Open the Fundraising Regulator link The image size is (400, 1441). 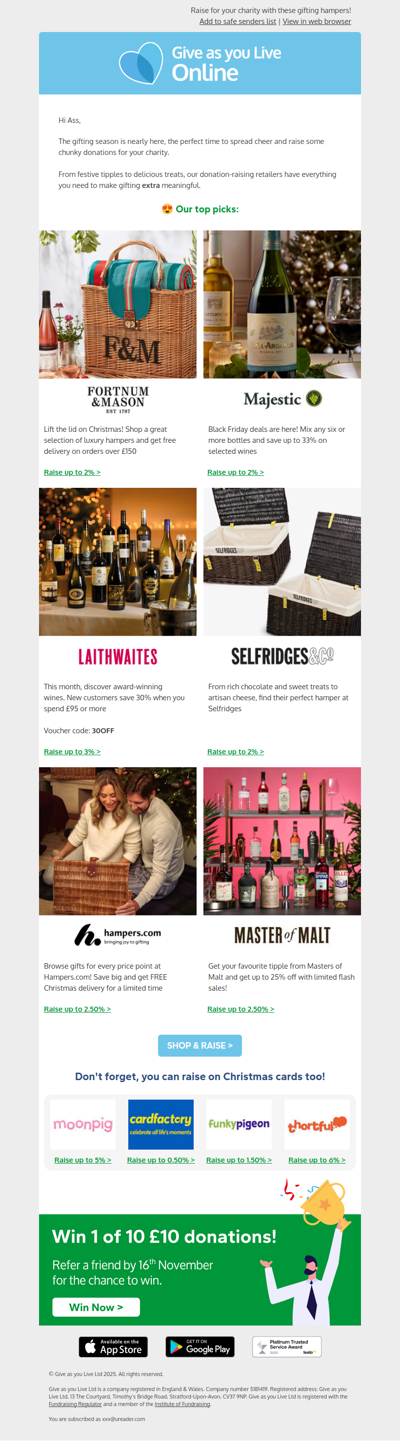[x=79, y=1404]
